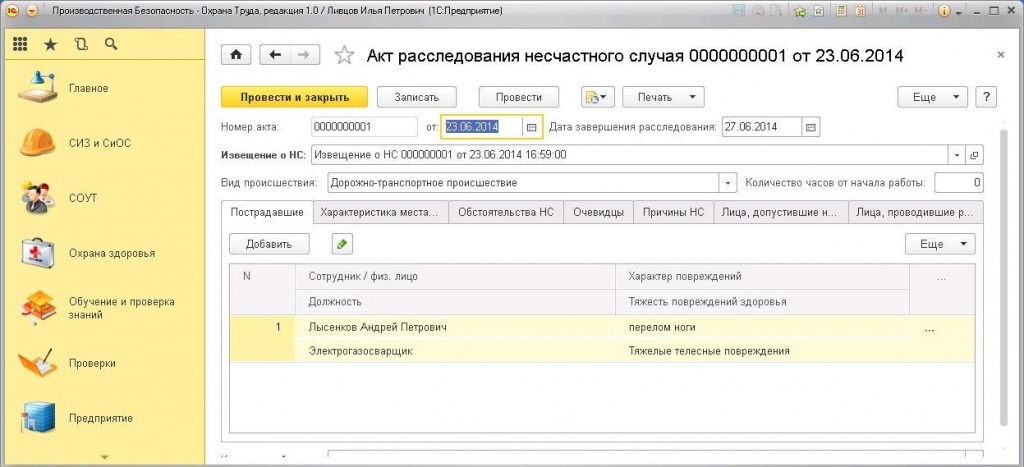Open calendar icon in title bar
Viewport: 1024px width, 467px height.
pyautogui.click(x=861, y=11)
